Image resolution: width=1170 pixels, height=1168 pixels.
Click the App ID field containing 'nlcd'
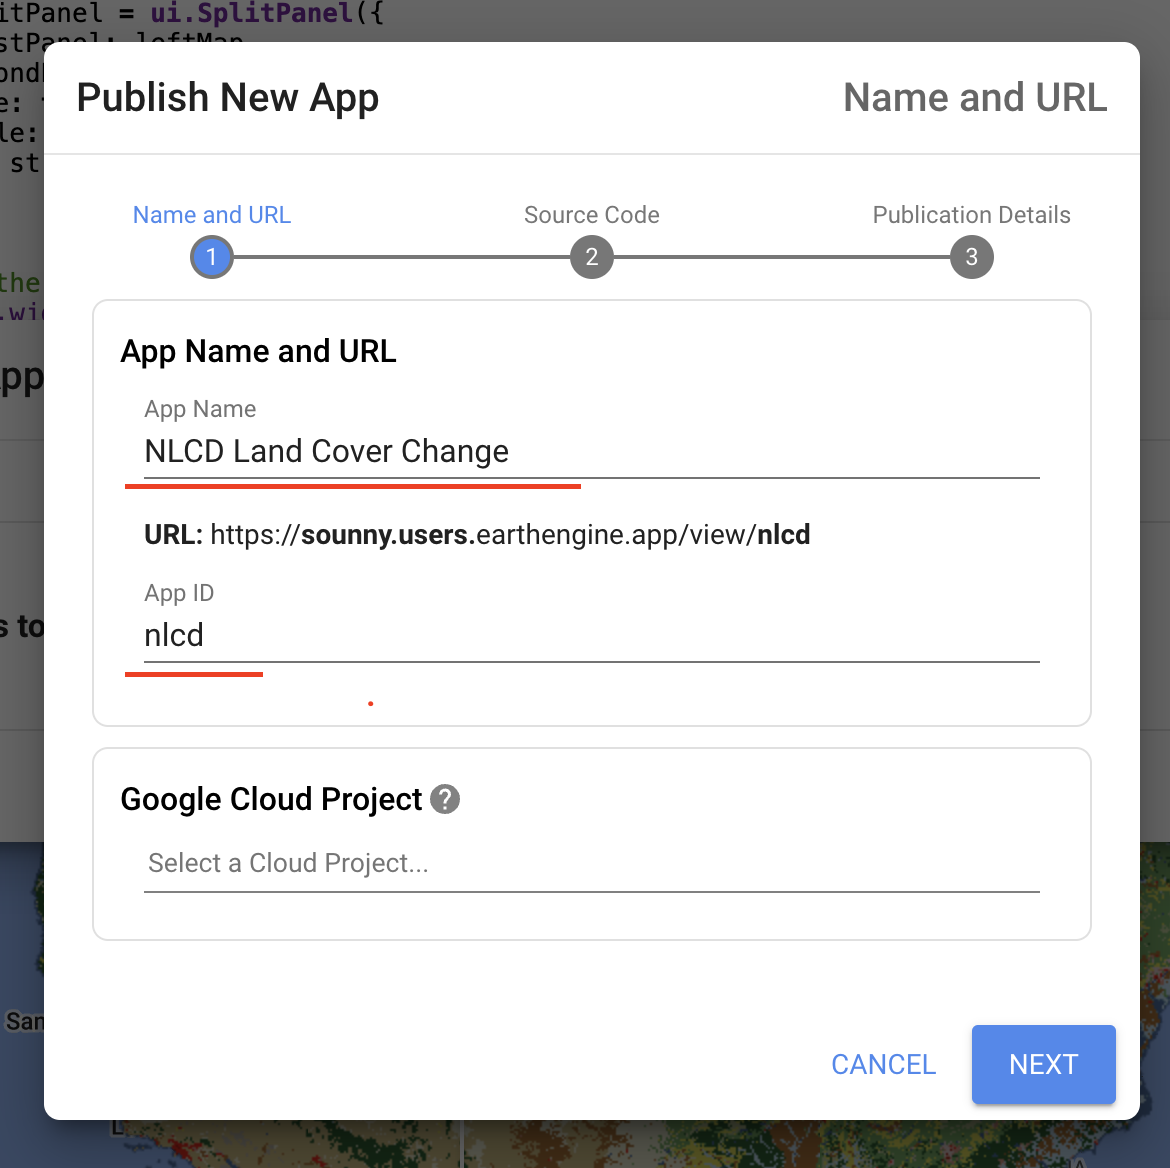[591, 636]
